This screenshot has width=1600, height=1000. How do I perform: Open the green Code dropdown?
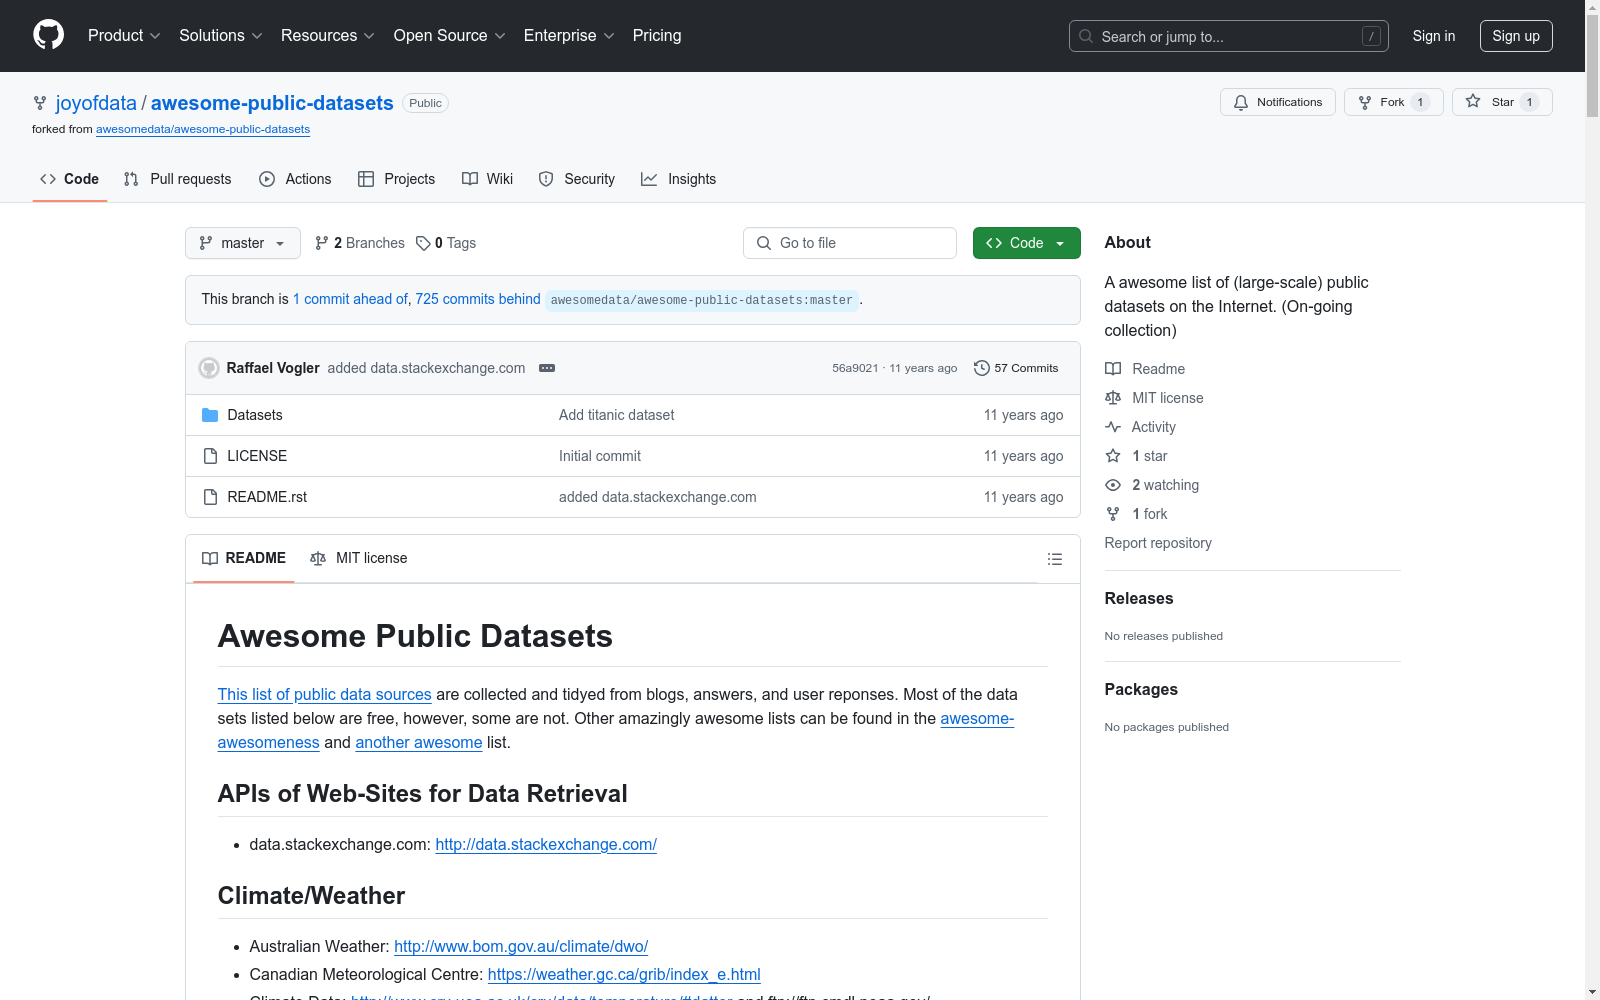pyautogui.click(x=1027, y=243)
